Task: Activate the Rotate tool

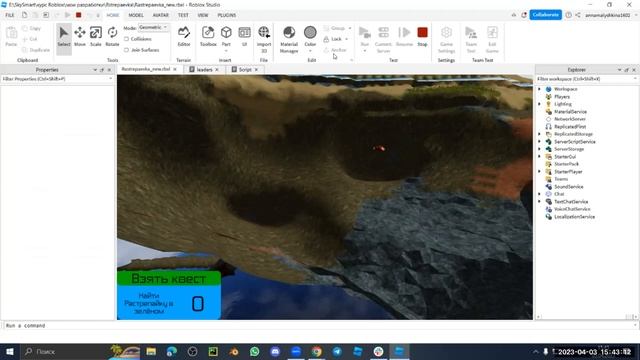Action: point(112,37)
